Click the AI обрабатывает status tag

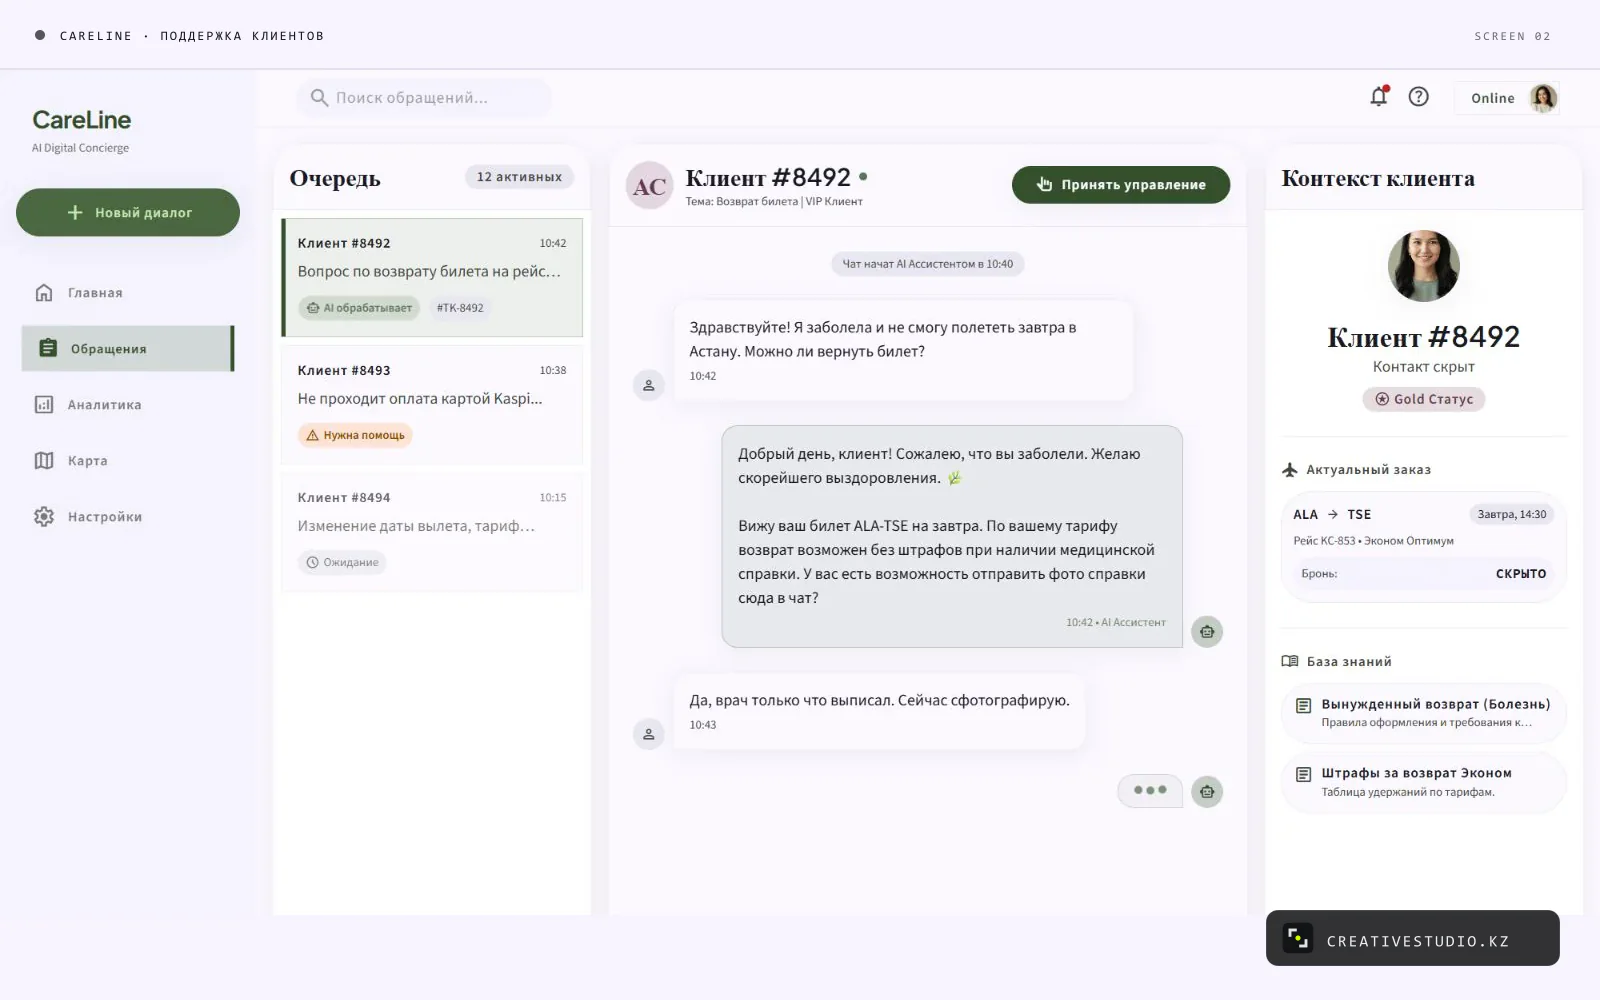click(359, 308)
